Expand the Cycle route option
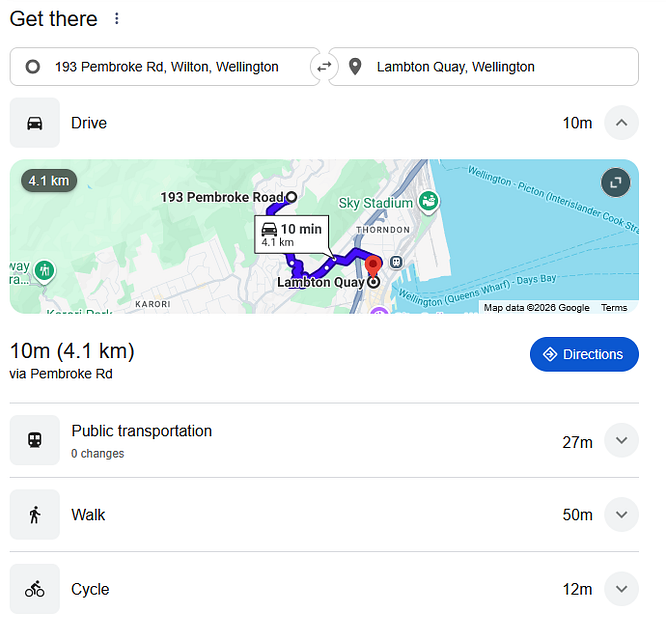The image size is (666, 640). (x=621, y=589)
